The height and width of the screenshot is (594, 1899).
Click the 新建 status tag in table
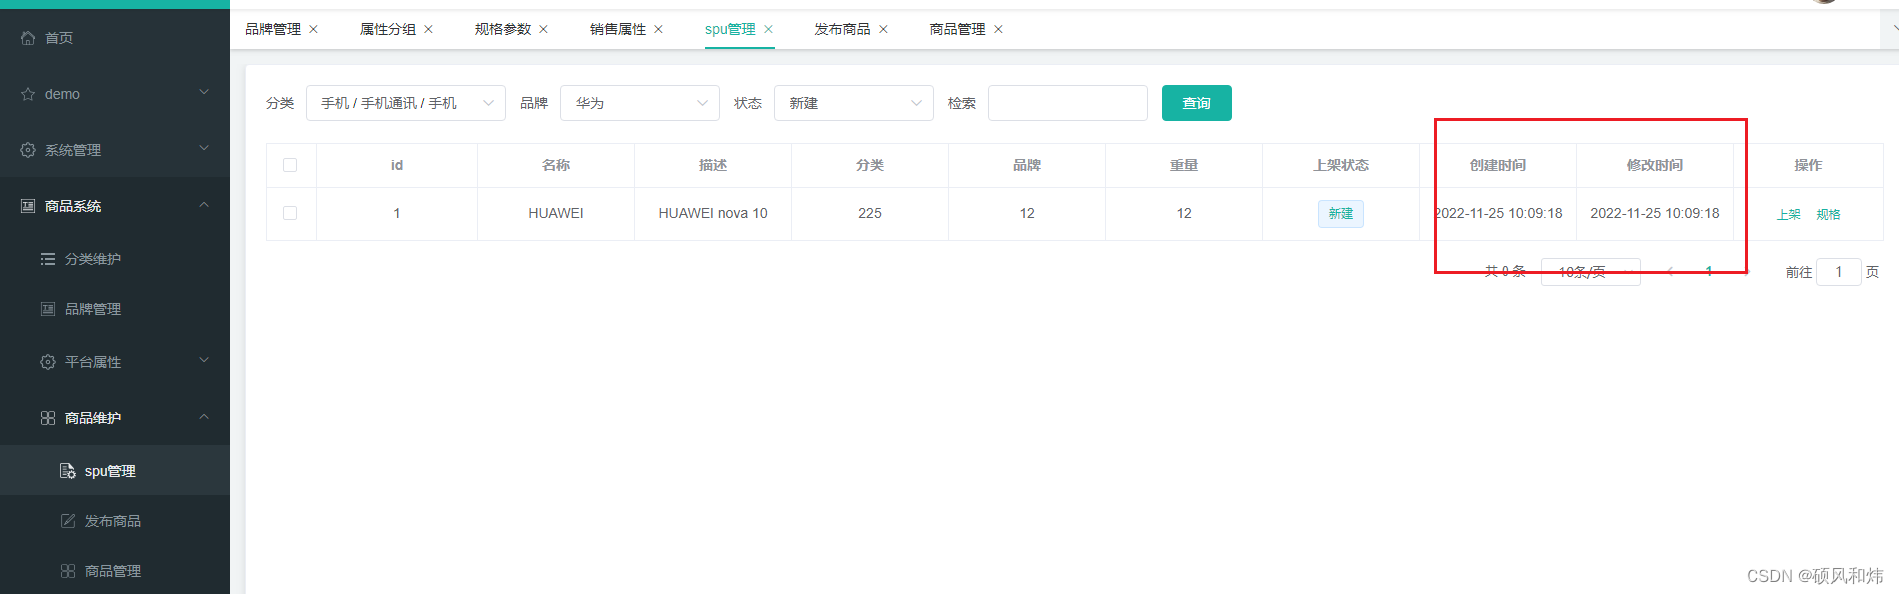coord(1341,214)
